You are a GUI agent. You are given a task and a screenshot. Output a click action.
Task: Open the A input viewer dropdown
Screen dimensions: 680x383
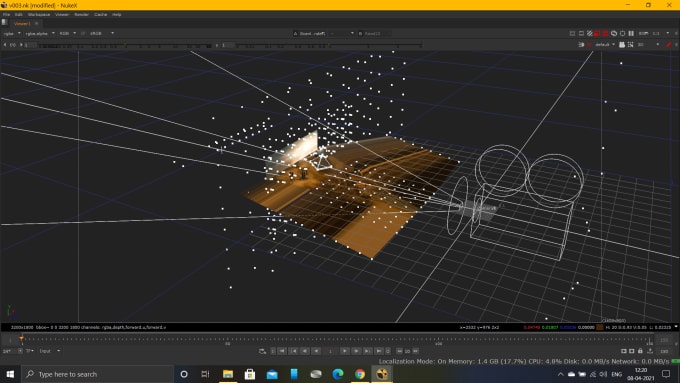[x=323, y=33]
